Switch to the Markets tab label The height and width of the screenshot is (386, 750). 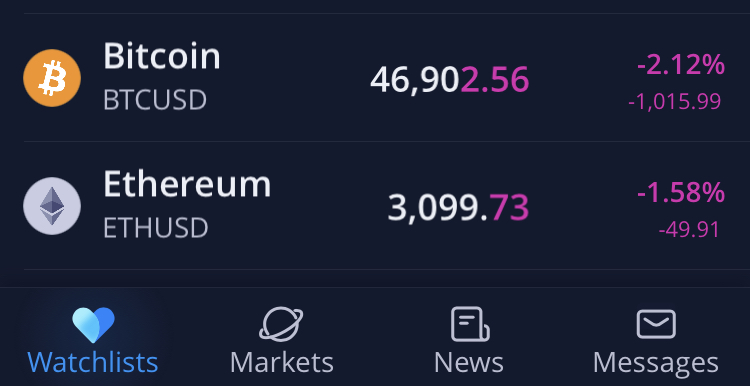tap(282, 363)
